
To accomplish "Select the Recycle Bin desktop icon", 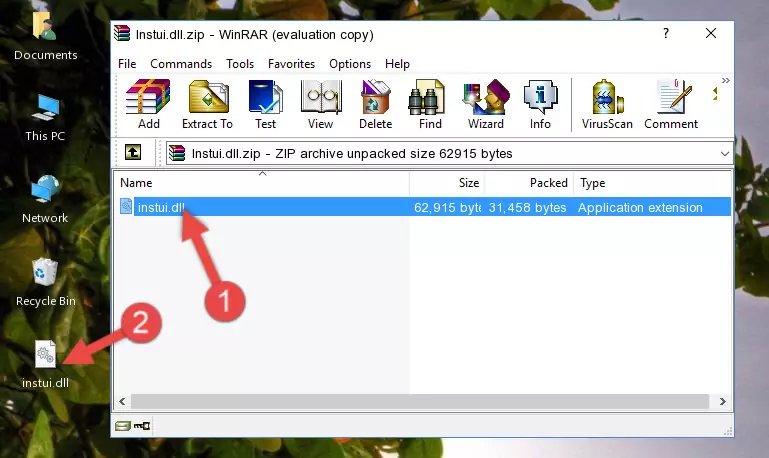I will click(45, 282).
